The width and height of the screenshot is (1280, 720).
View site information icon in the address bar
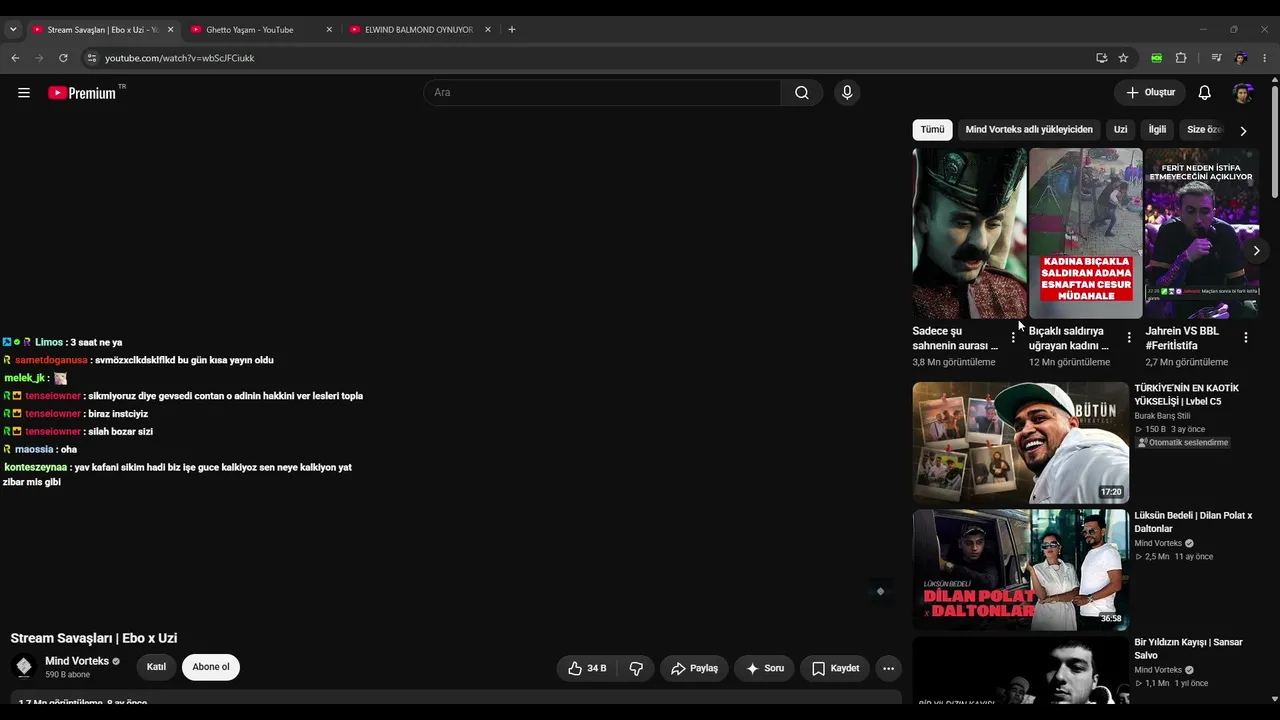[x=91, y=58]
